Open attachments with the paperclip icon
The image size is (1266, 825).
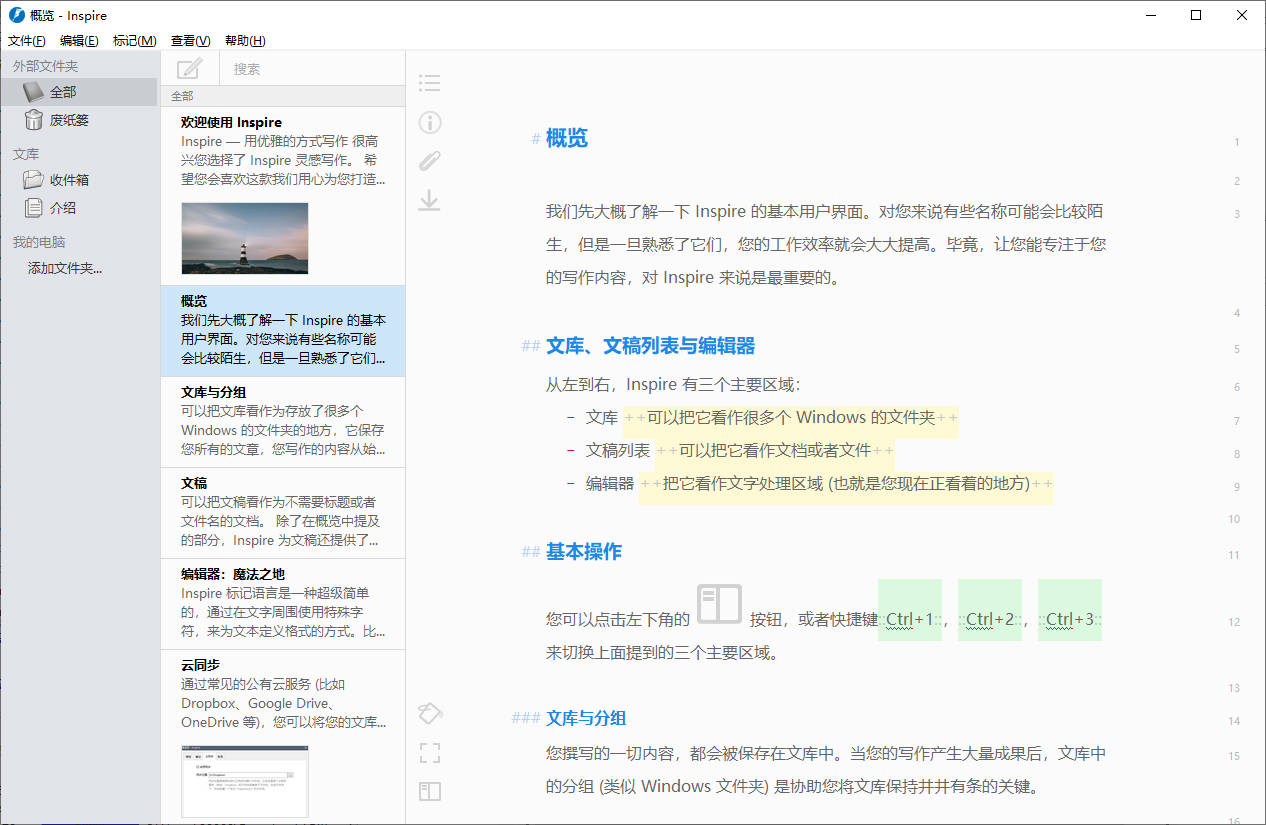(430, 160)
